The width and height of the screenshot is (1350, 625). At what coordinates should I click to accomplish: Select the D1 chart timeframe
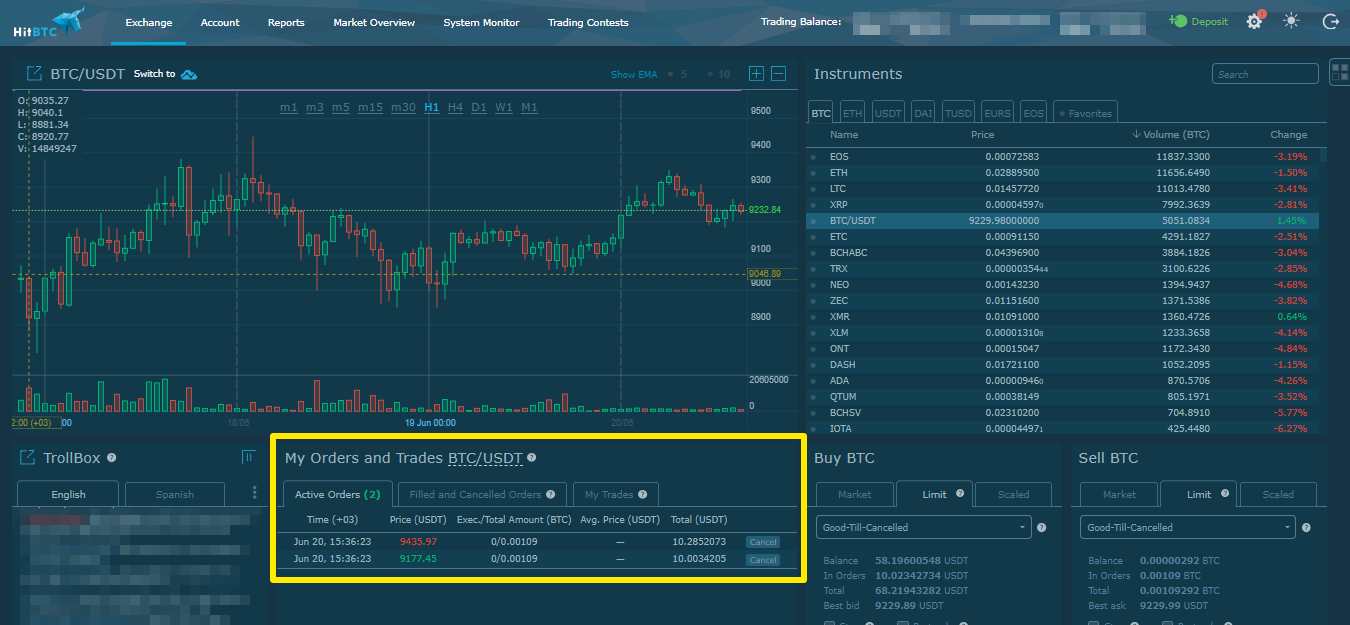(479, 107)
